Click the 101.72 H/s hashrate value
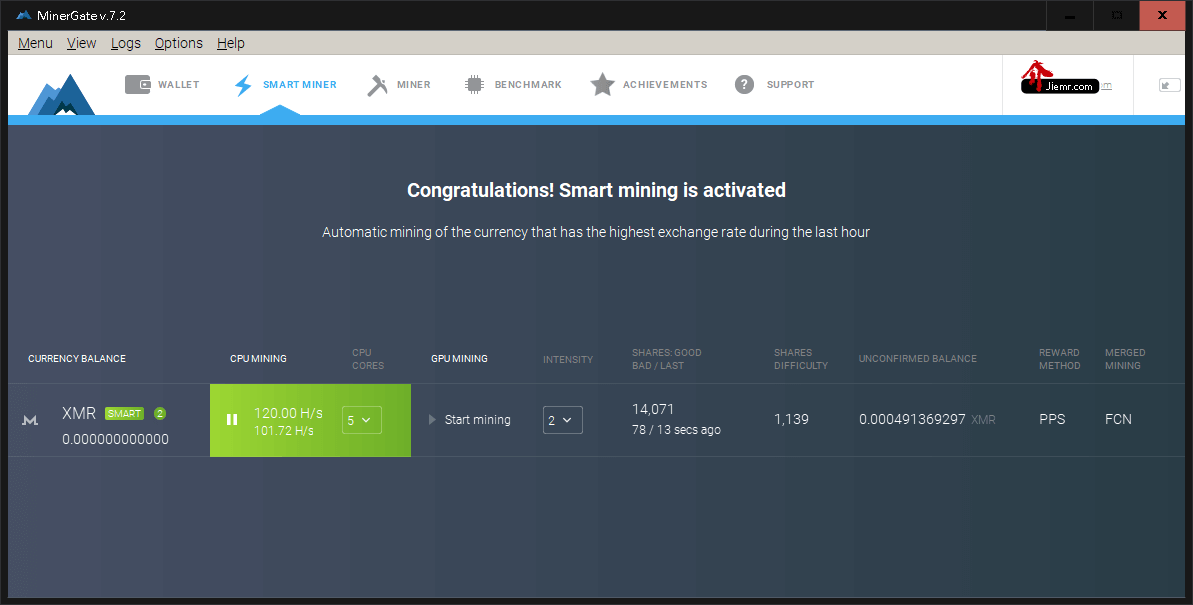Image resolution: width=1193 pixels, height=605 pixels. (284, 431)
